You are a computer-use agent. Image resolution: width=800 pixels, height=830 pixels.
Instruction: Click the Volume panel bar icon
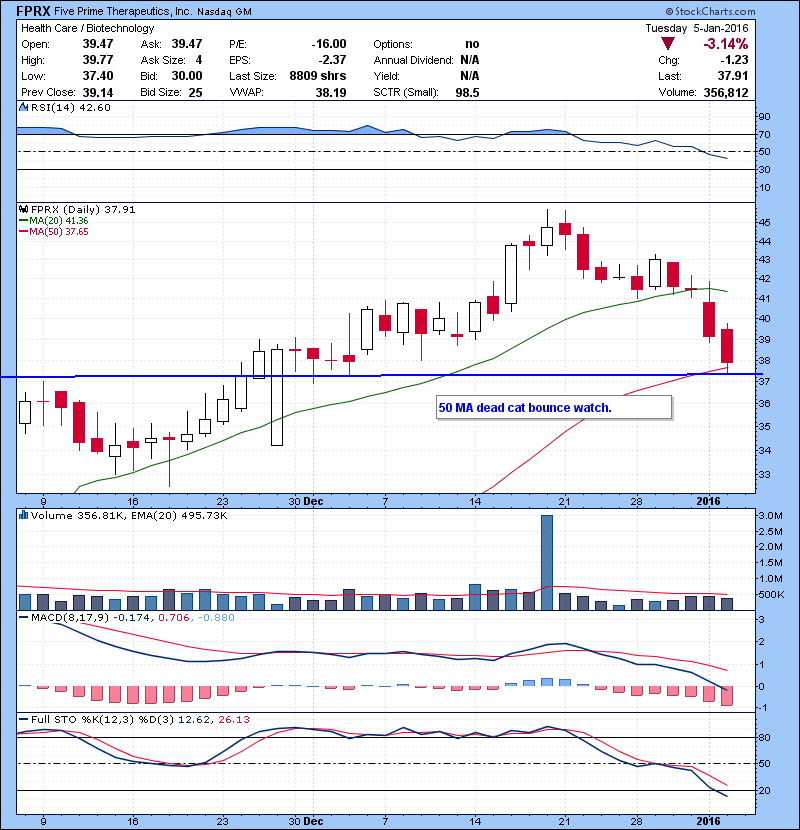(x=24, y=515)
